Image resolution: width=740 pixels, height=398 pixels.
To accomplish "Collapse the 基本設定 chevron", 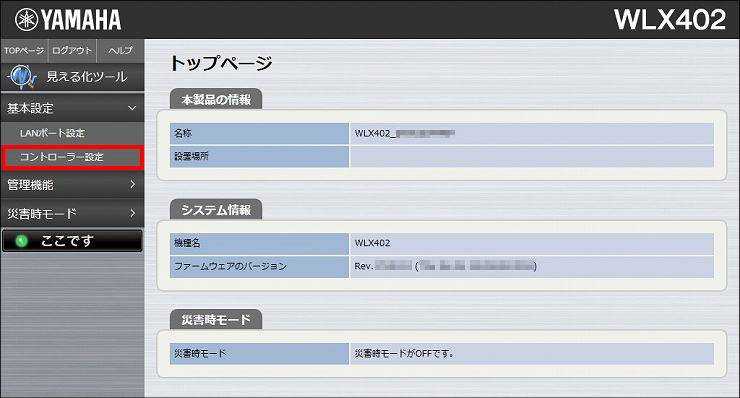I will (x=132, y=108).
